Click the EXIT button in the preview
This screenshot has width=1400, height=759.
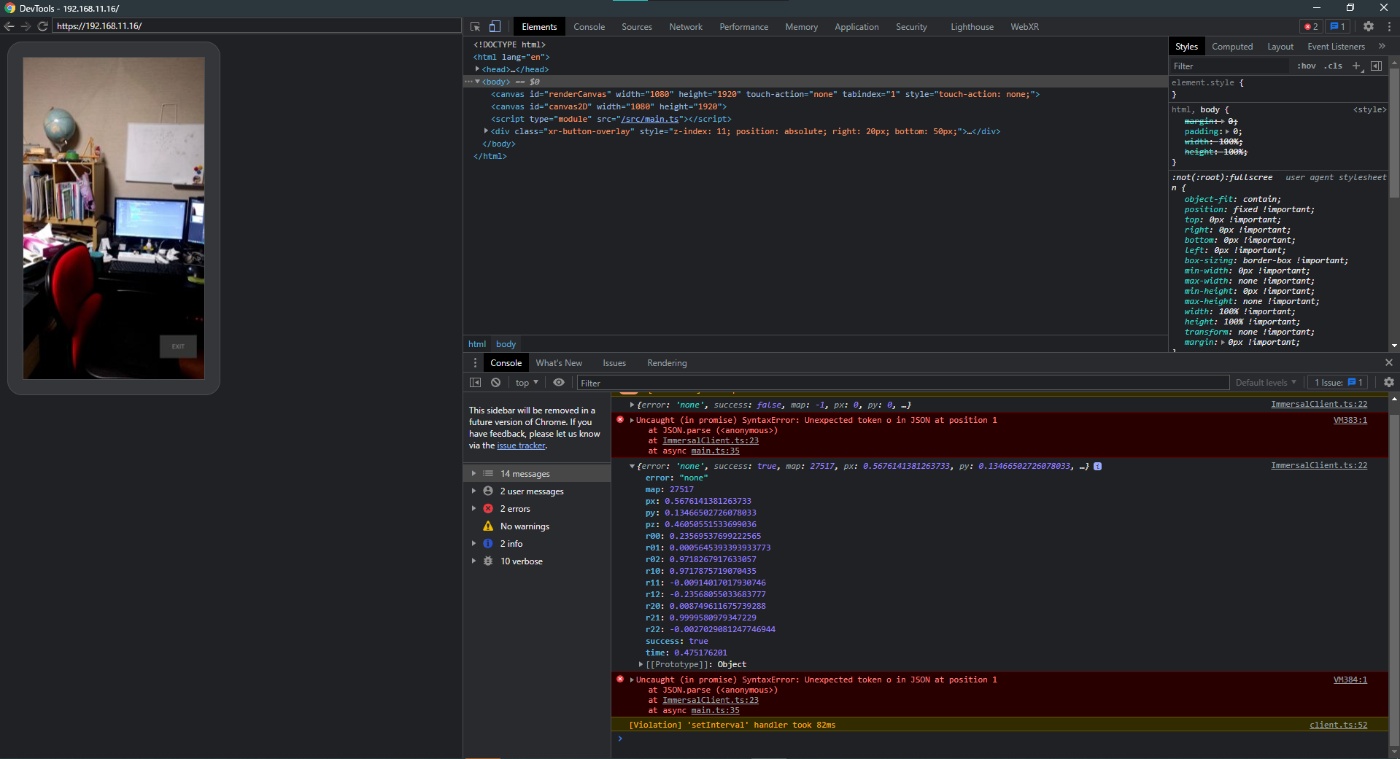click(x=178, y=347)
